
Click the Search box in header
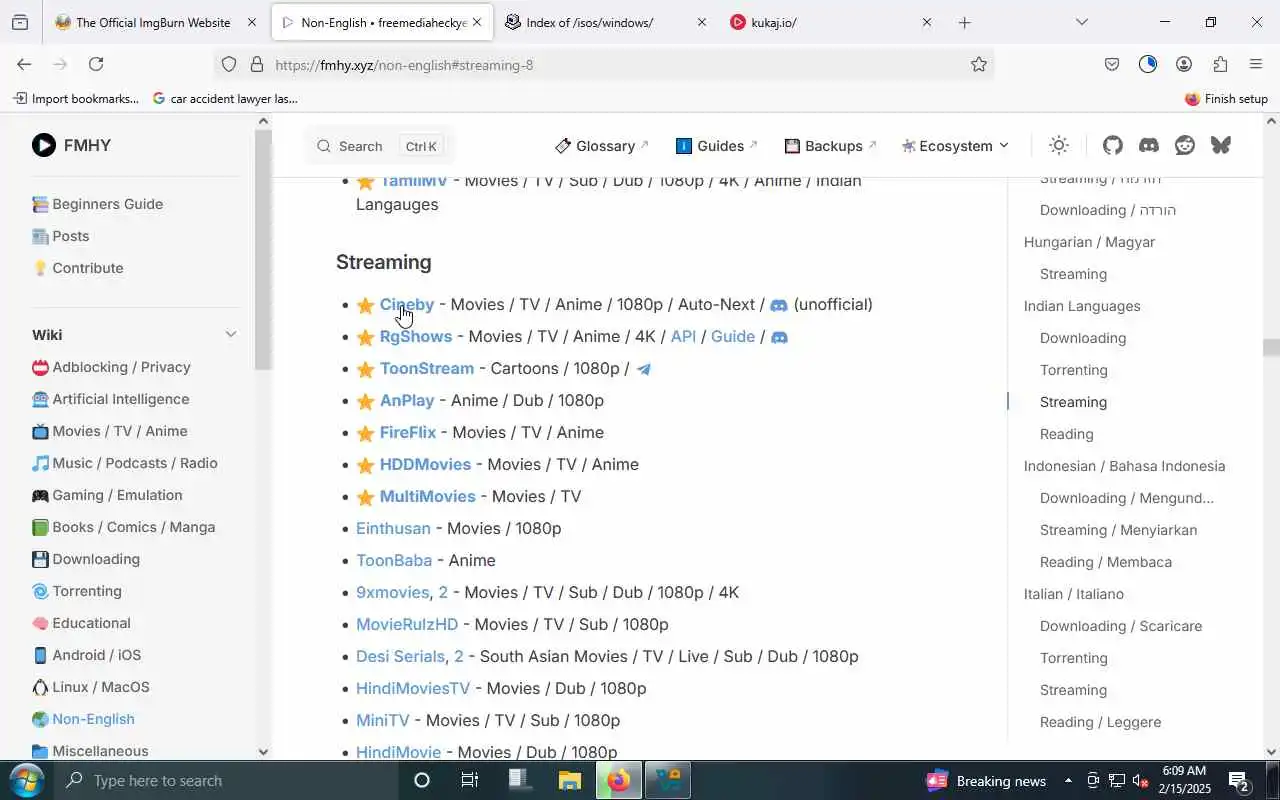(x=379, y=146)
